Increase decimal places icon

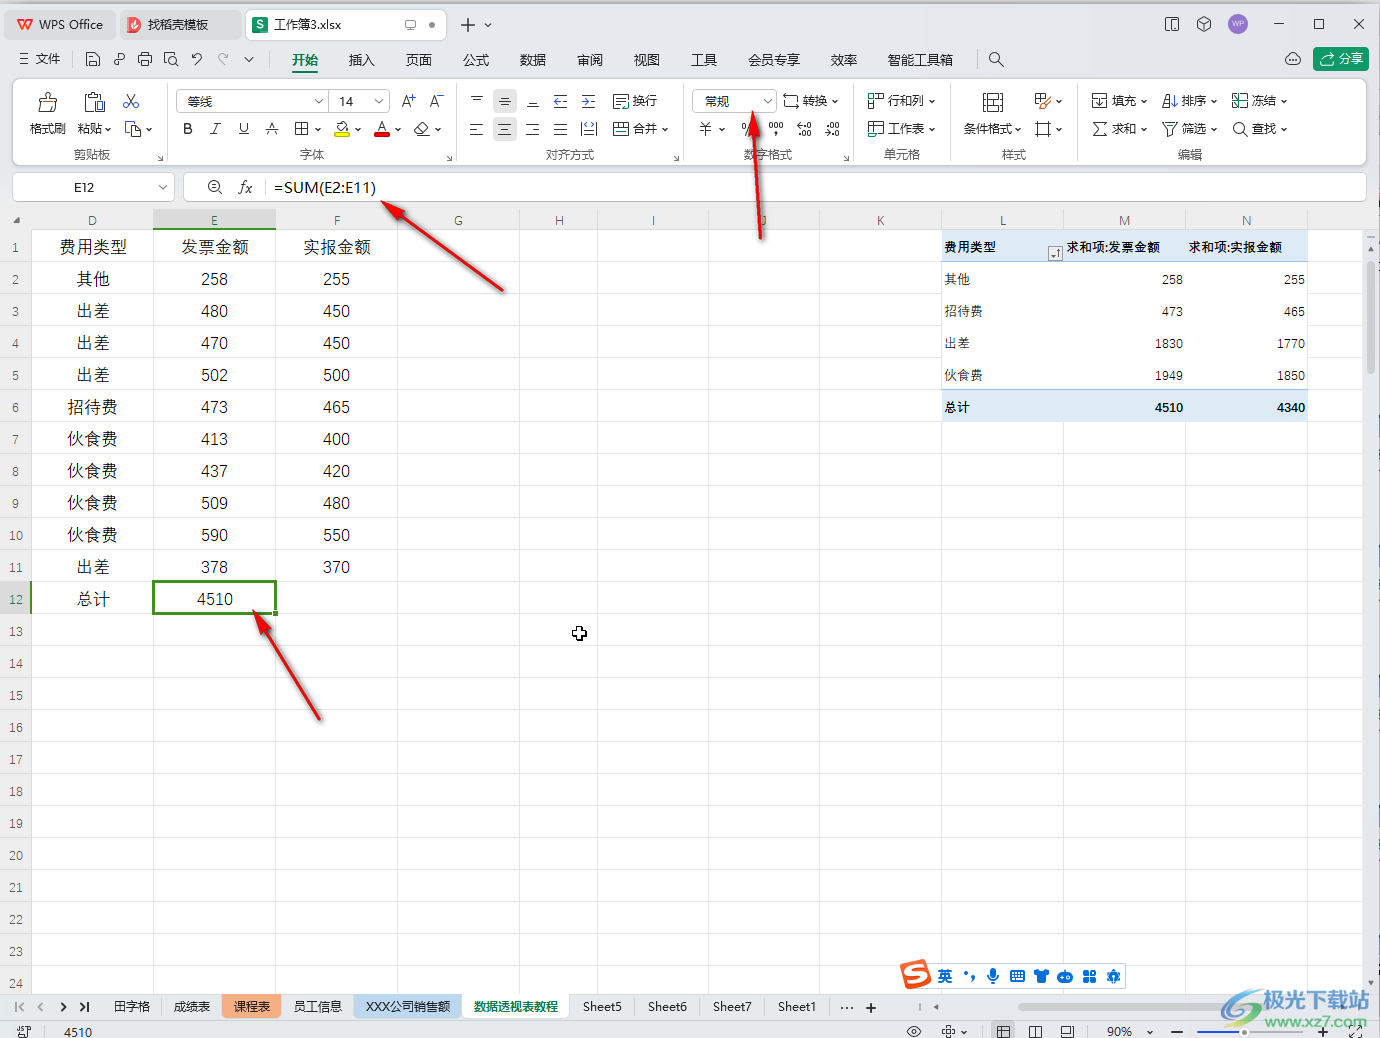click(x=805, y=129)
